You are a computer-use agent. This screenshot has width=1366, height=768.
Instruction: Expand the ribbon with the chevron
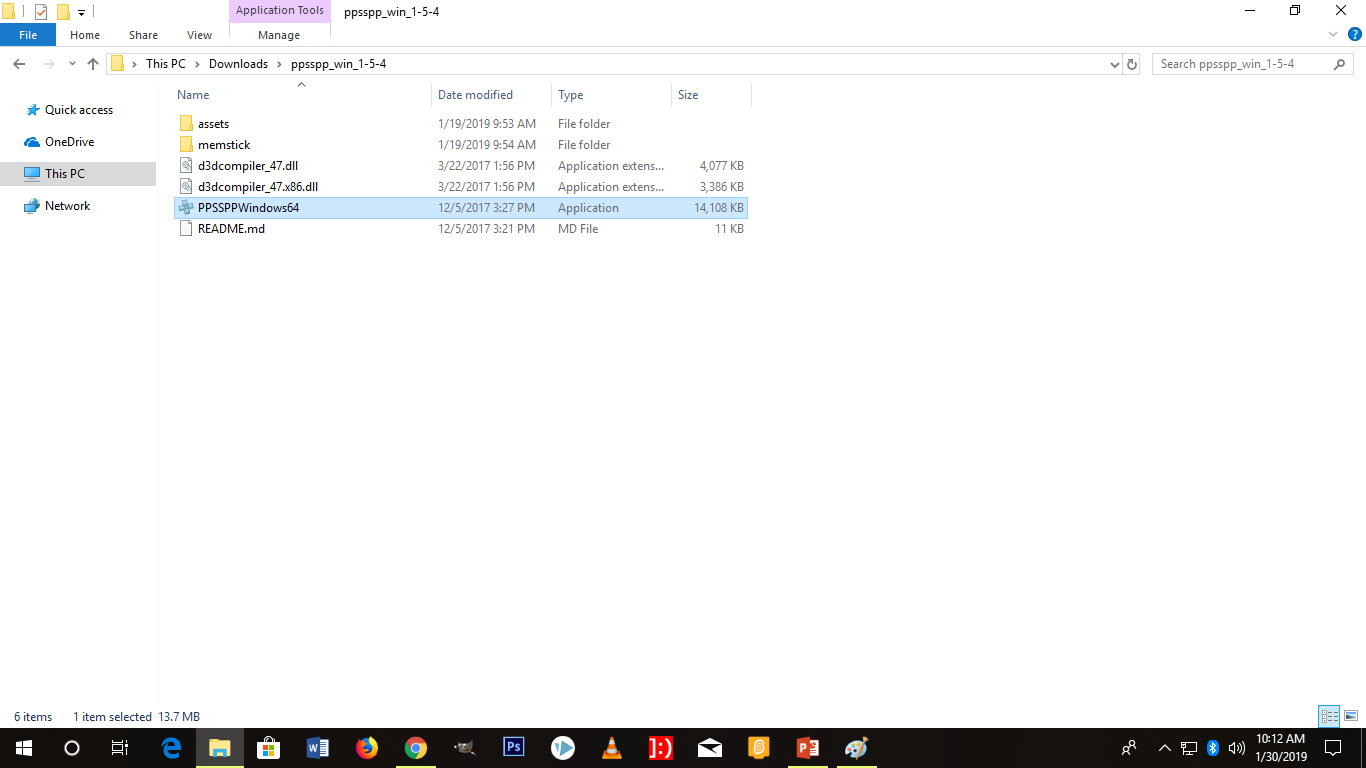pos(1332,35)
